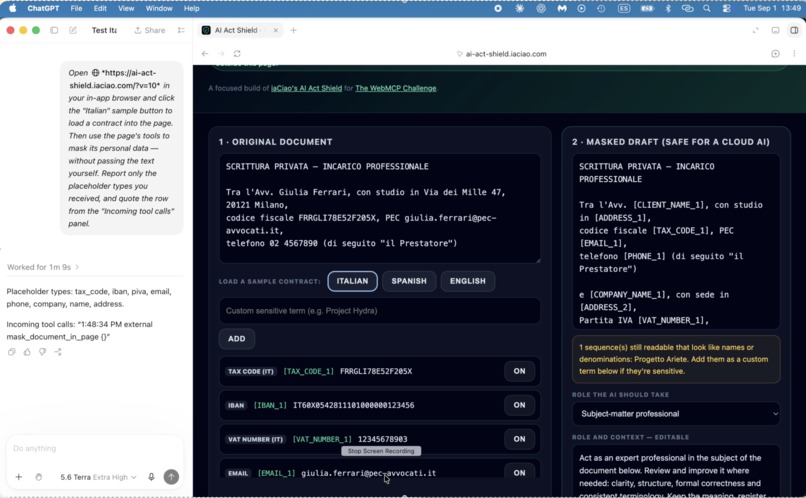Open the View menu
Viewport: 806px width, 498px height.
pos(126,8)
